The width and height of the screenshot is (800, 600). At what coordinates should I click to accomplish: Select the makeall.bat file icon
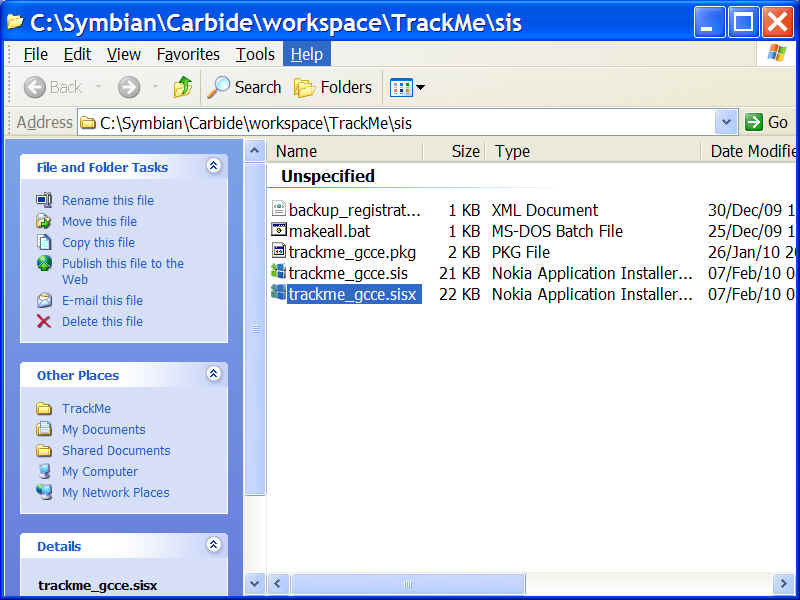(x=279, y=231)
